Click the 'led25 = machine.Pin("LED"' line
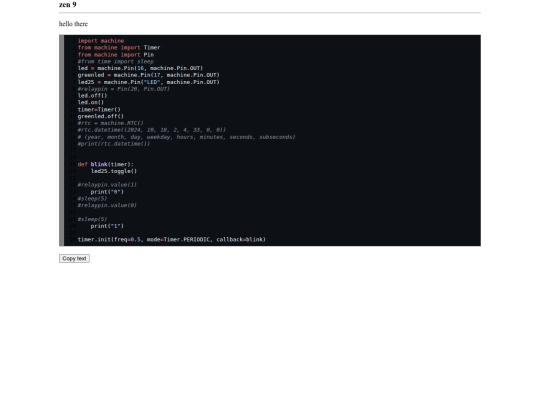Viewport: 540px width, 405px height. point(148,82)
